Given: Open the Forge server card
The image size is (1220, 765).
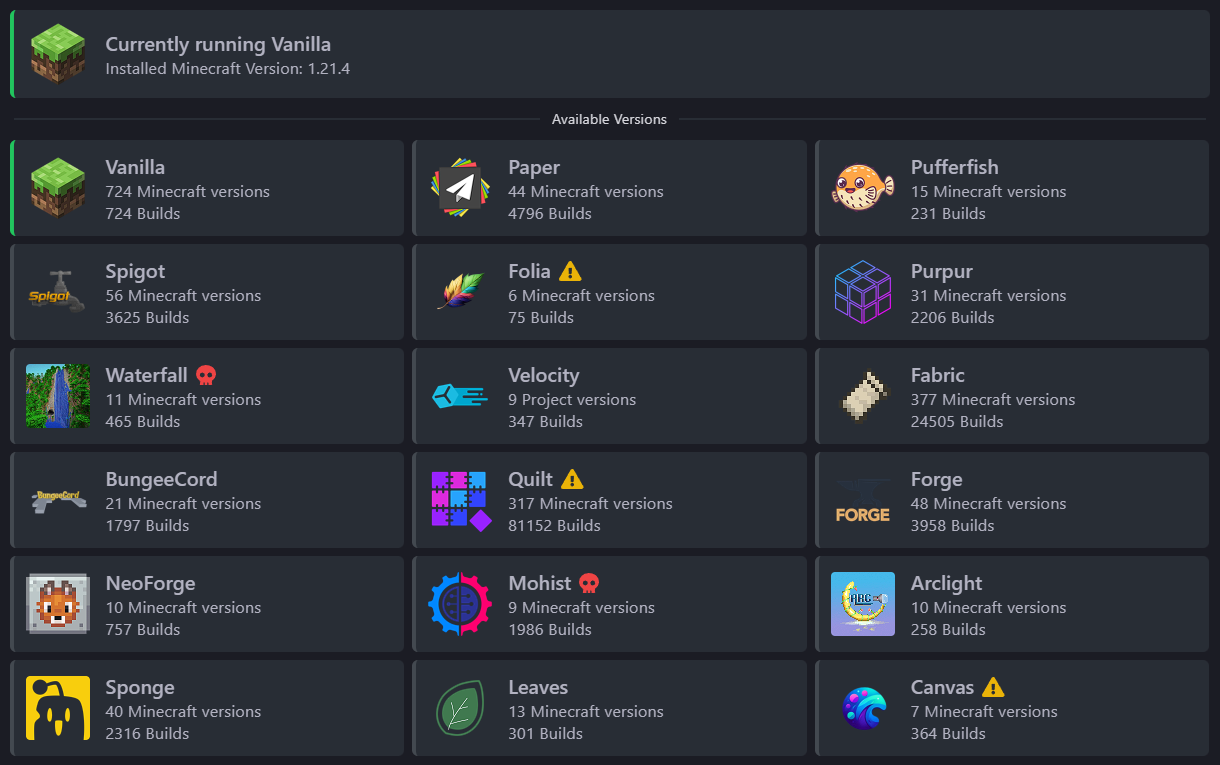Looking at the screenshot, I should tap(1011, 499).
